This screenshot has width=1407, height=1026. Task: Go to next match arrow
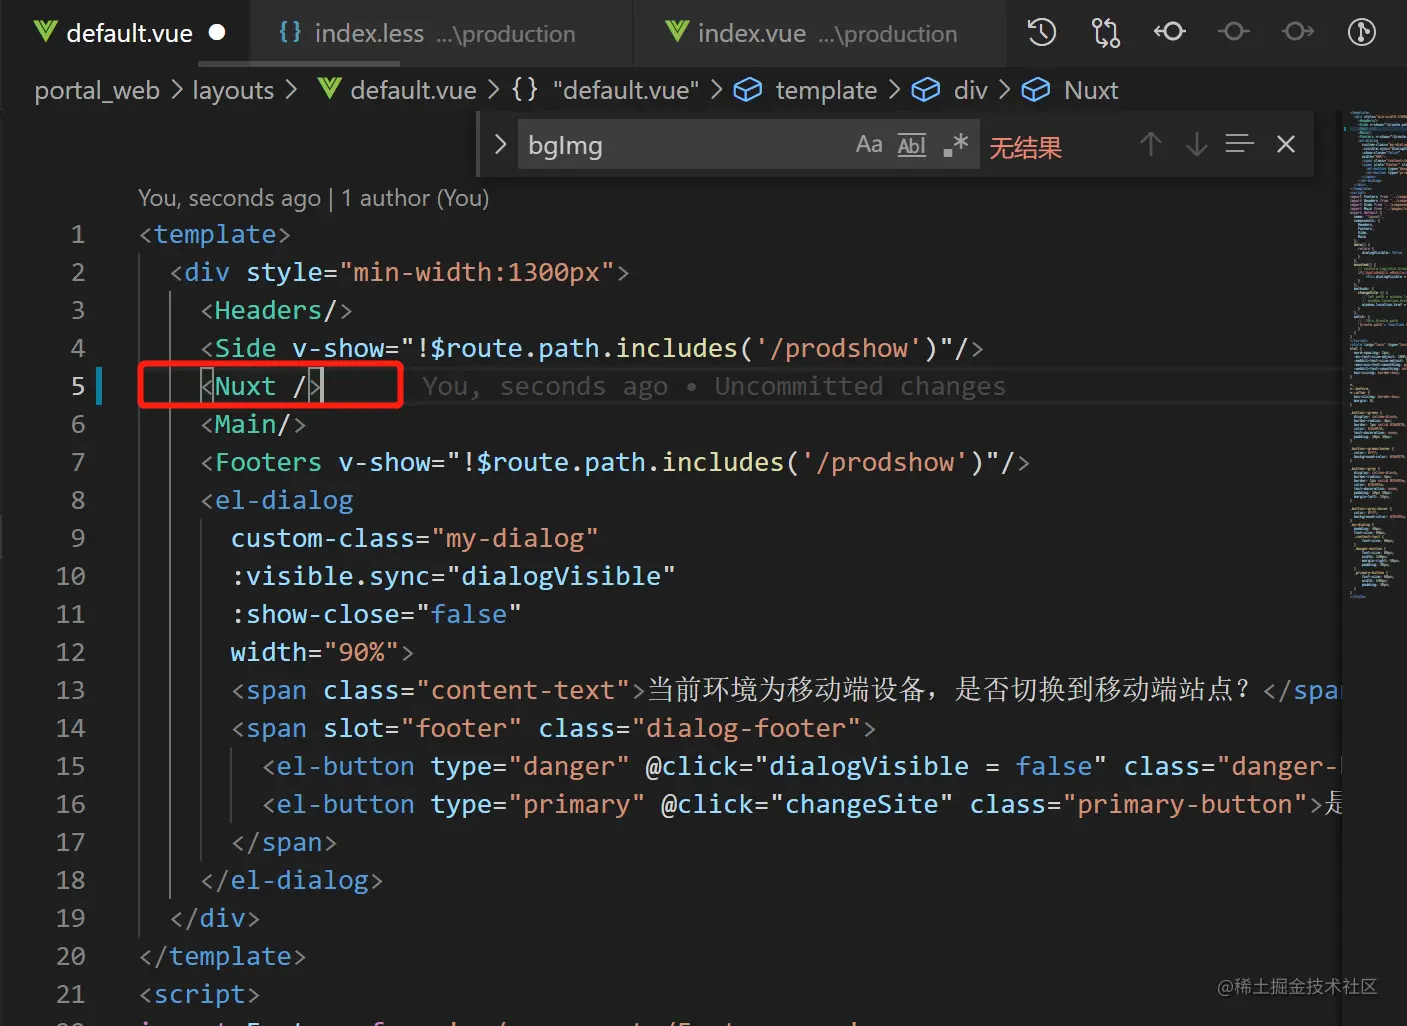click(1196, 145)
